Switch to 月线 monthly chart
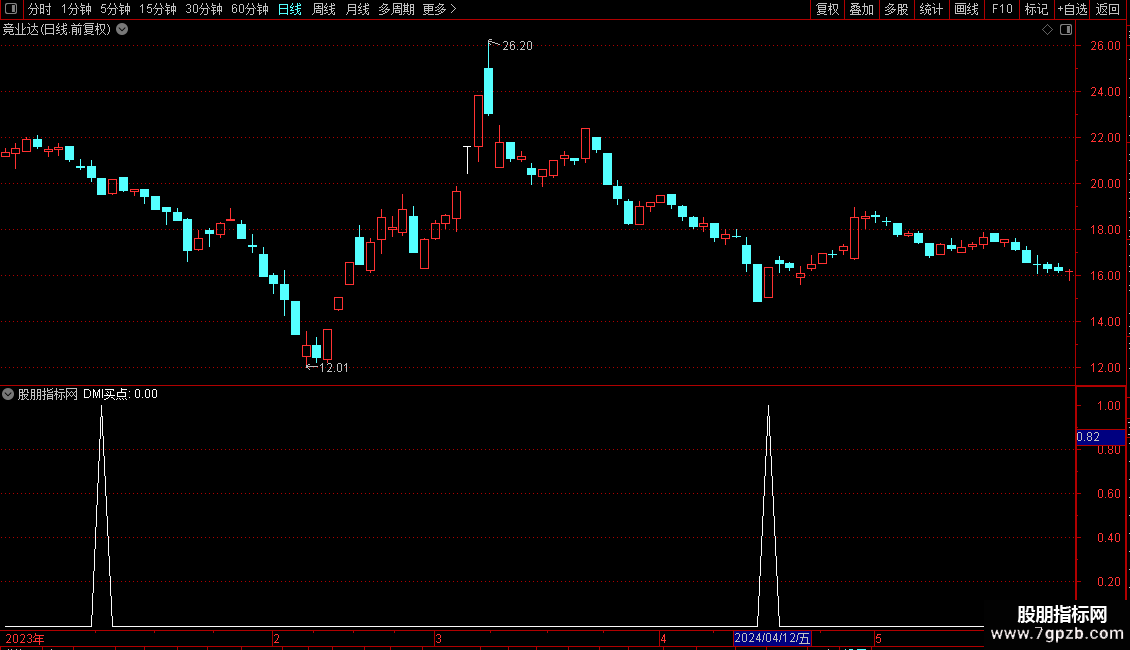 coord(357,9)
